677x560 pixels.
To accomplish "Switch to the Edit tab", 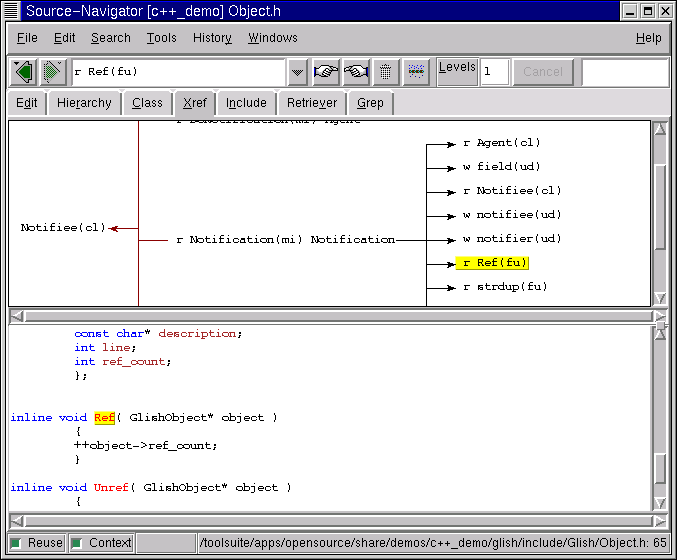I will point(27,103).
